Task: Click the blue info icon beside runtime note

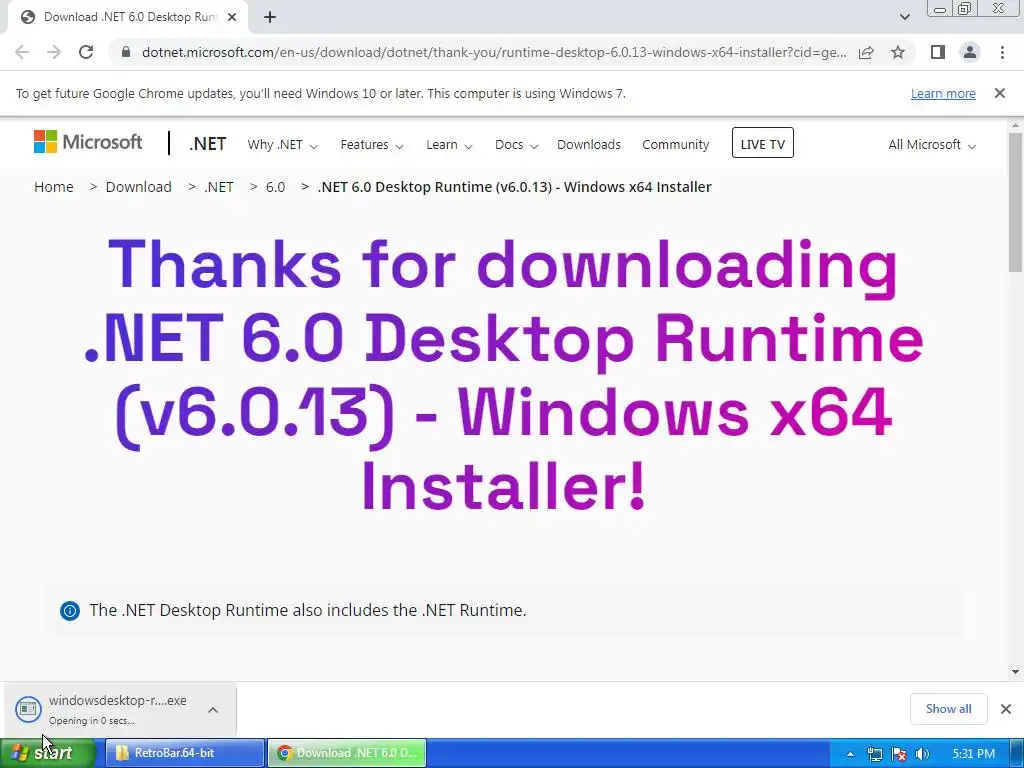Action: pyautogui.click(x=70, y=611)
